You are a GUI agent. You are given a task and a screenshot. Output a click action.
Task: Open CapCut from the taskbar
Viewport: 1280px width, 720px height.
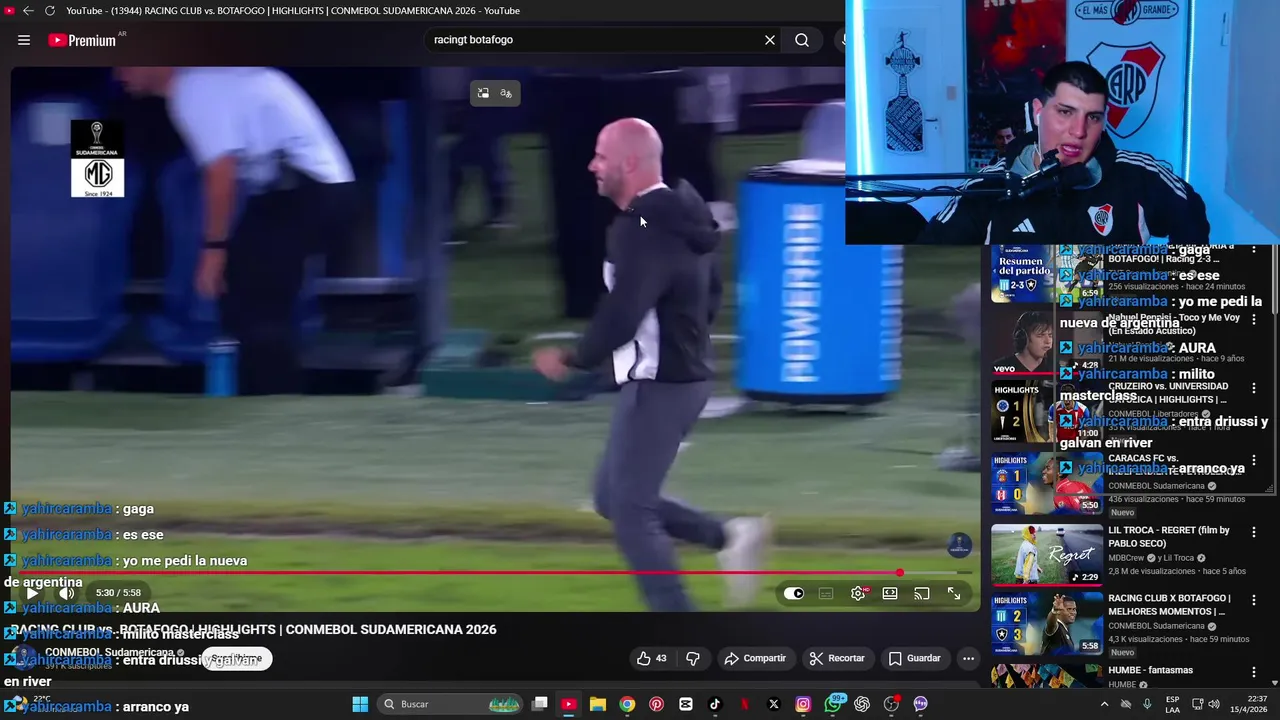[x=686, y=704]
